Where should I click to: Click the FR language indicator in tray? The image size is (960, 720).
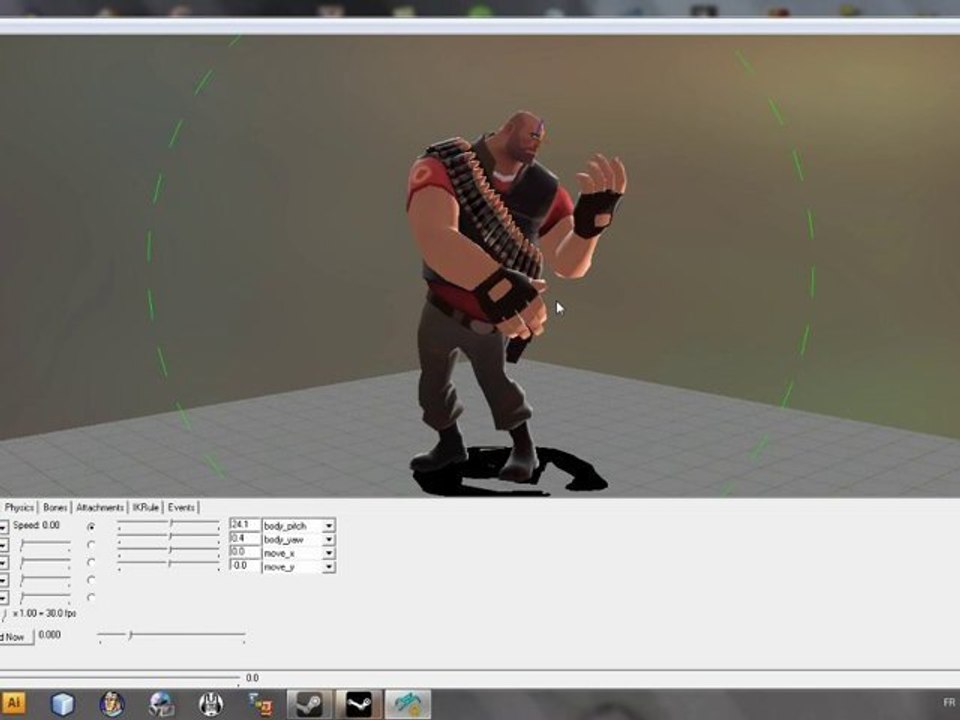(x=948, y=702)
